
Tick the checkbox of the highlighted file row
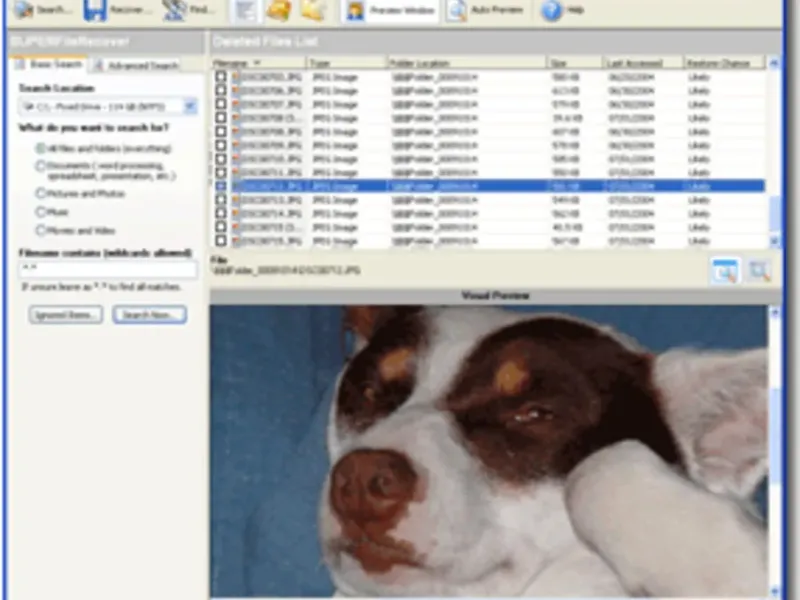221,186
